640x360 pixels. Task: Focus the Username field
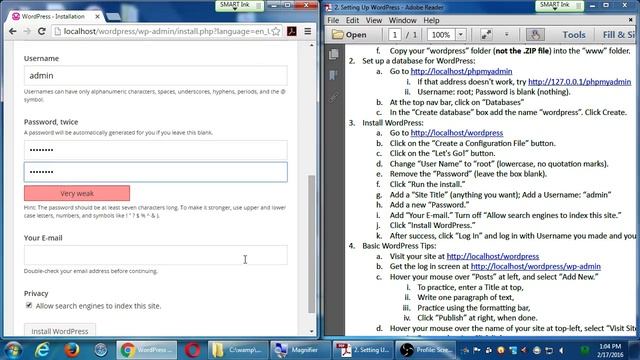click(156, 76)
